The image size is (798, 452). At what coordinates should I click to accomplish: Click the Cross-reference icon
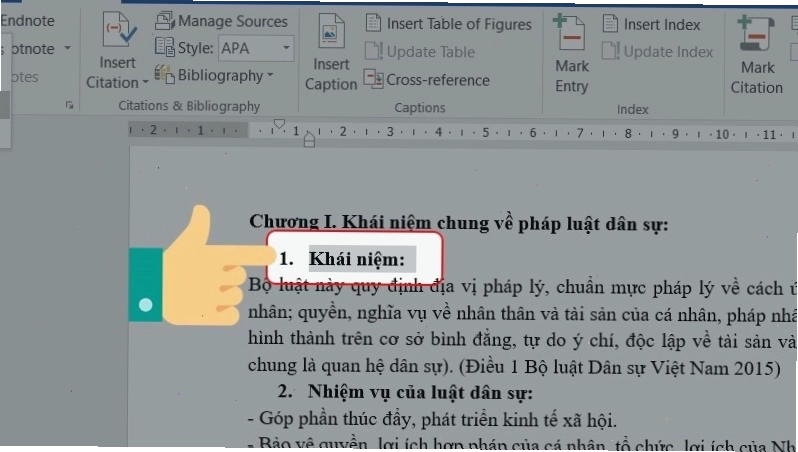click(x=373, y=79)
